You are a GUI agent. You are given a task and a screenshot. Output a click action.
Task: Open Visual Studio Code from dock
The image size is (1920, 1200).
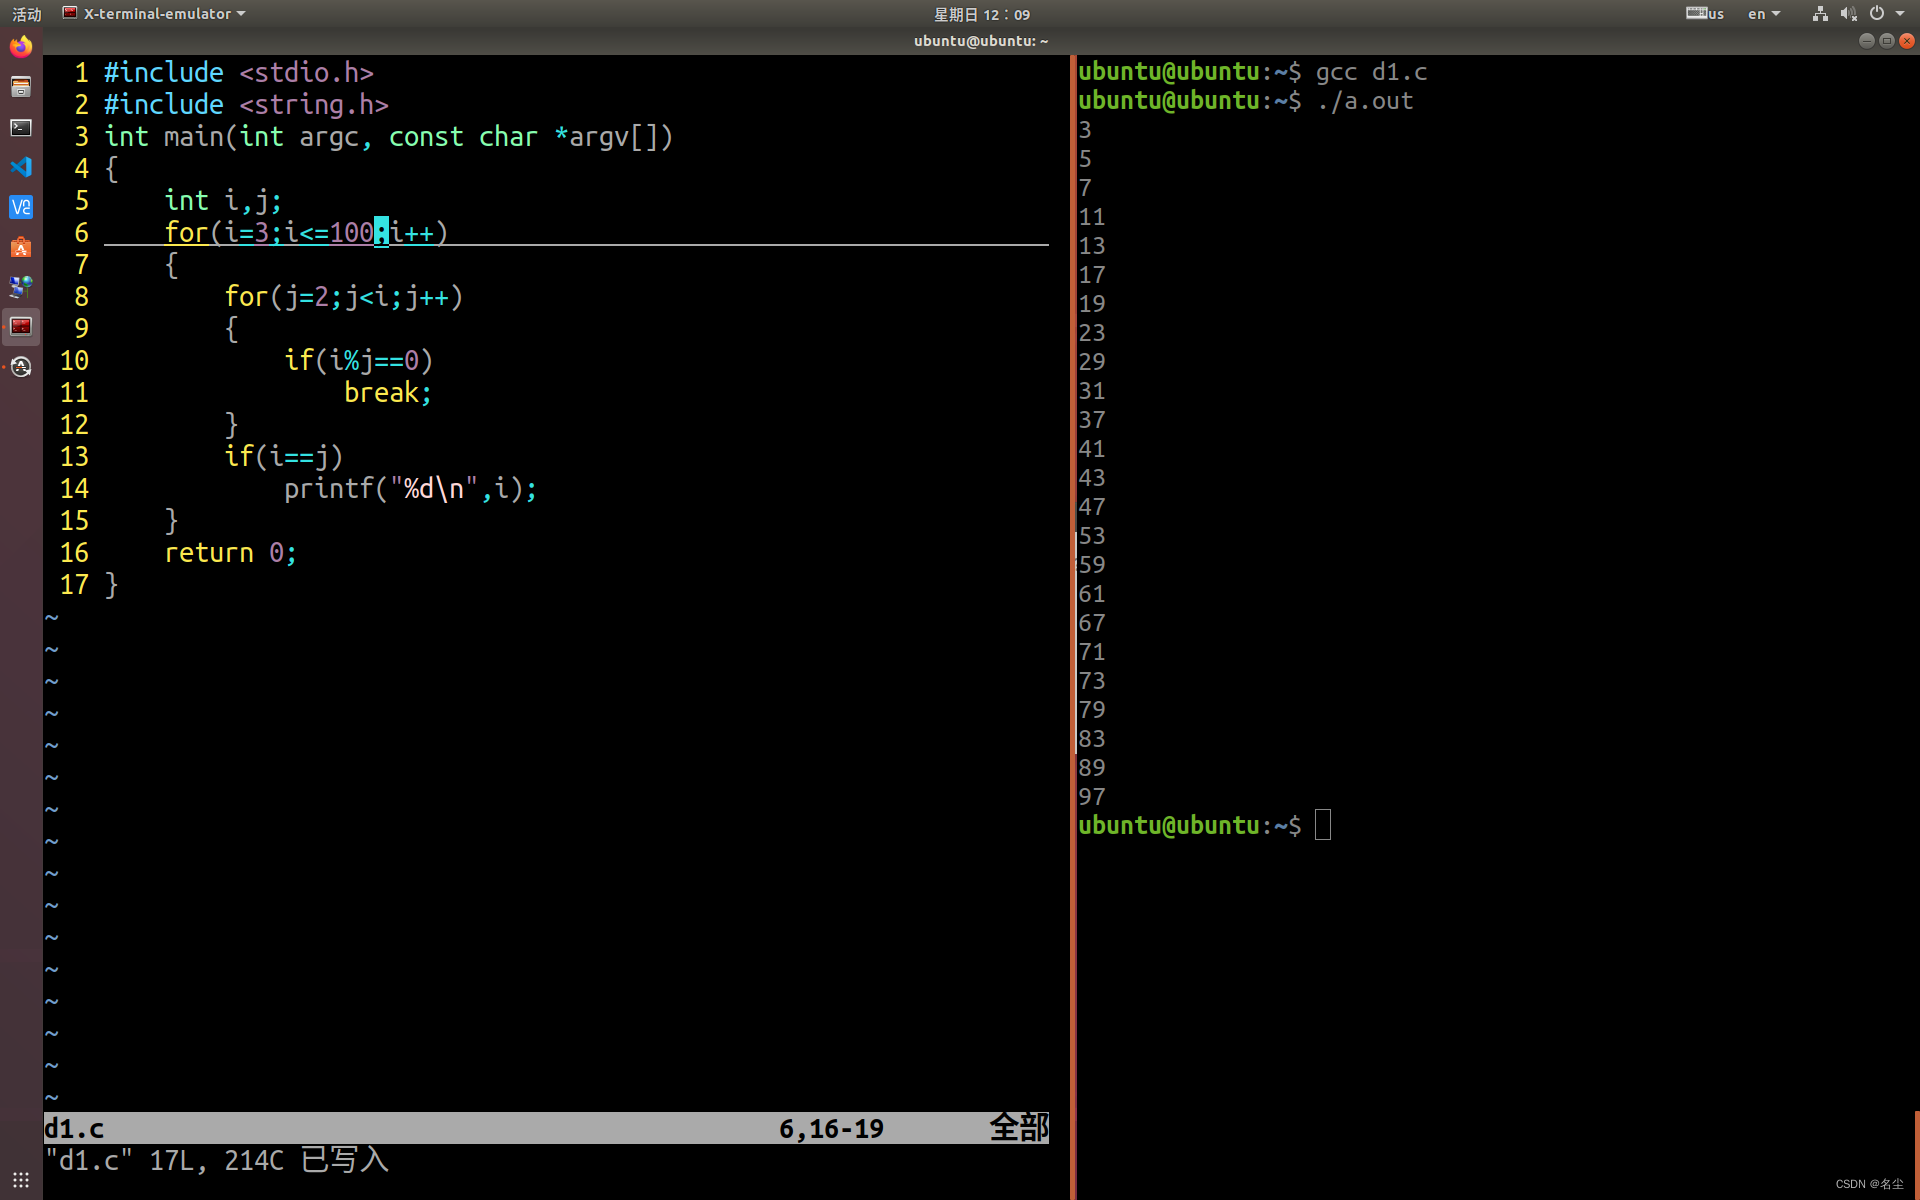pos(21,167)
